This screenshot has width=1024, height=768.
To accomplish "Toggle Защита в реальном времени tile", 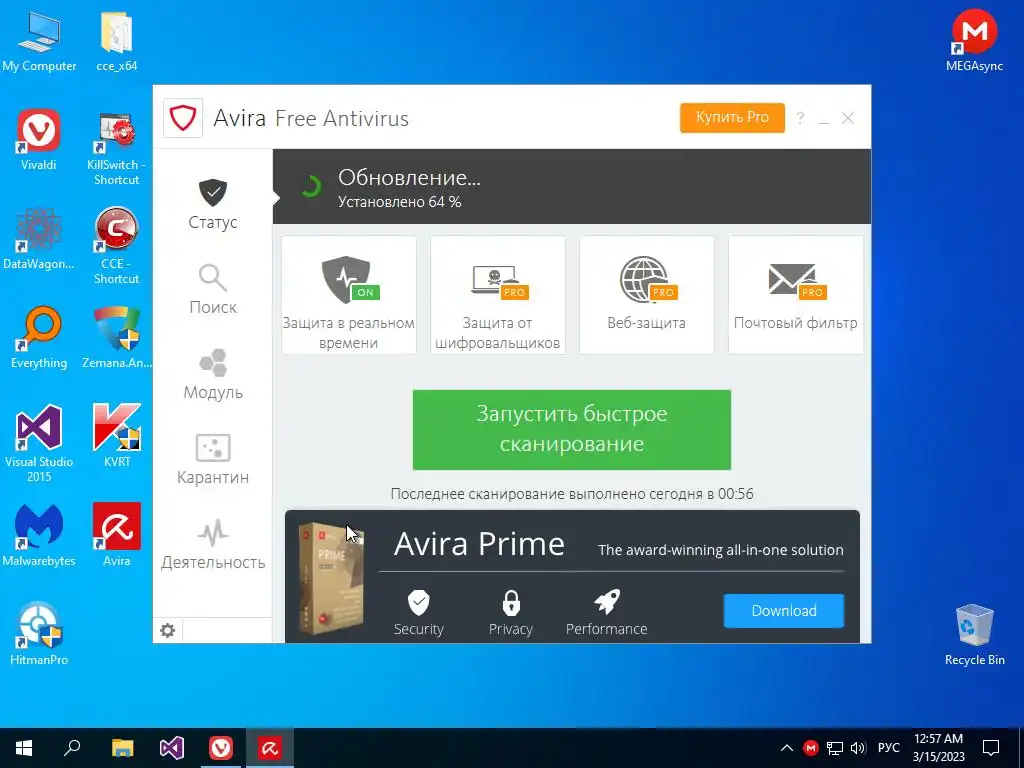I will click(x=349, y=295).
